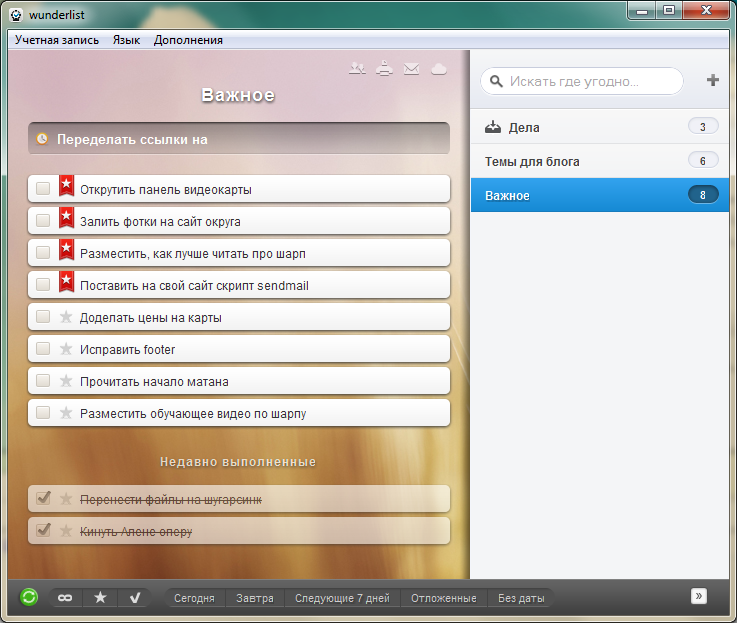Screen dimensions: 737x623
Task: Remove star ribbon from 'Залить фотки' task
Action: 66,218
